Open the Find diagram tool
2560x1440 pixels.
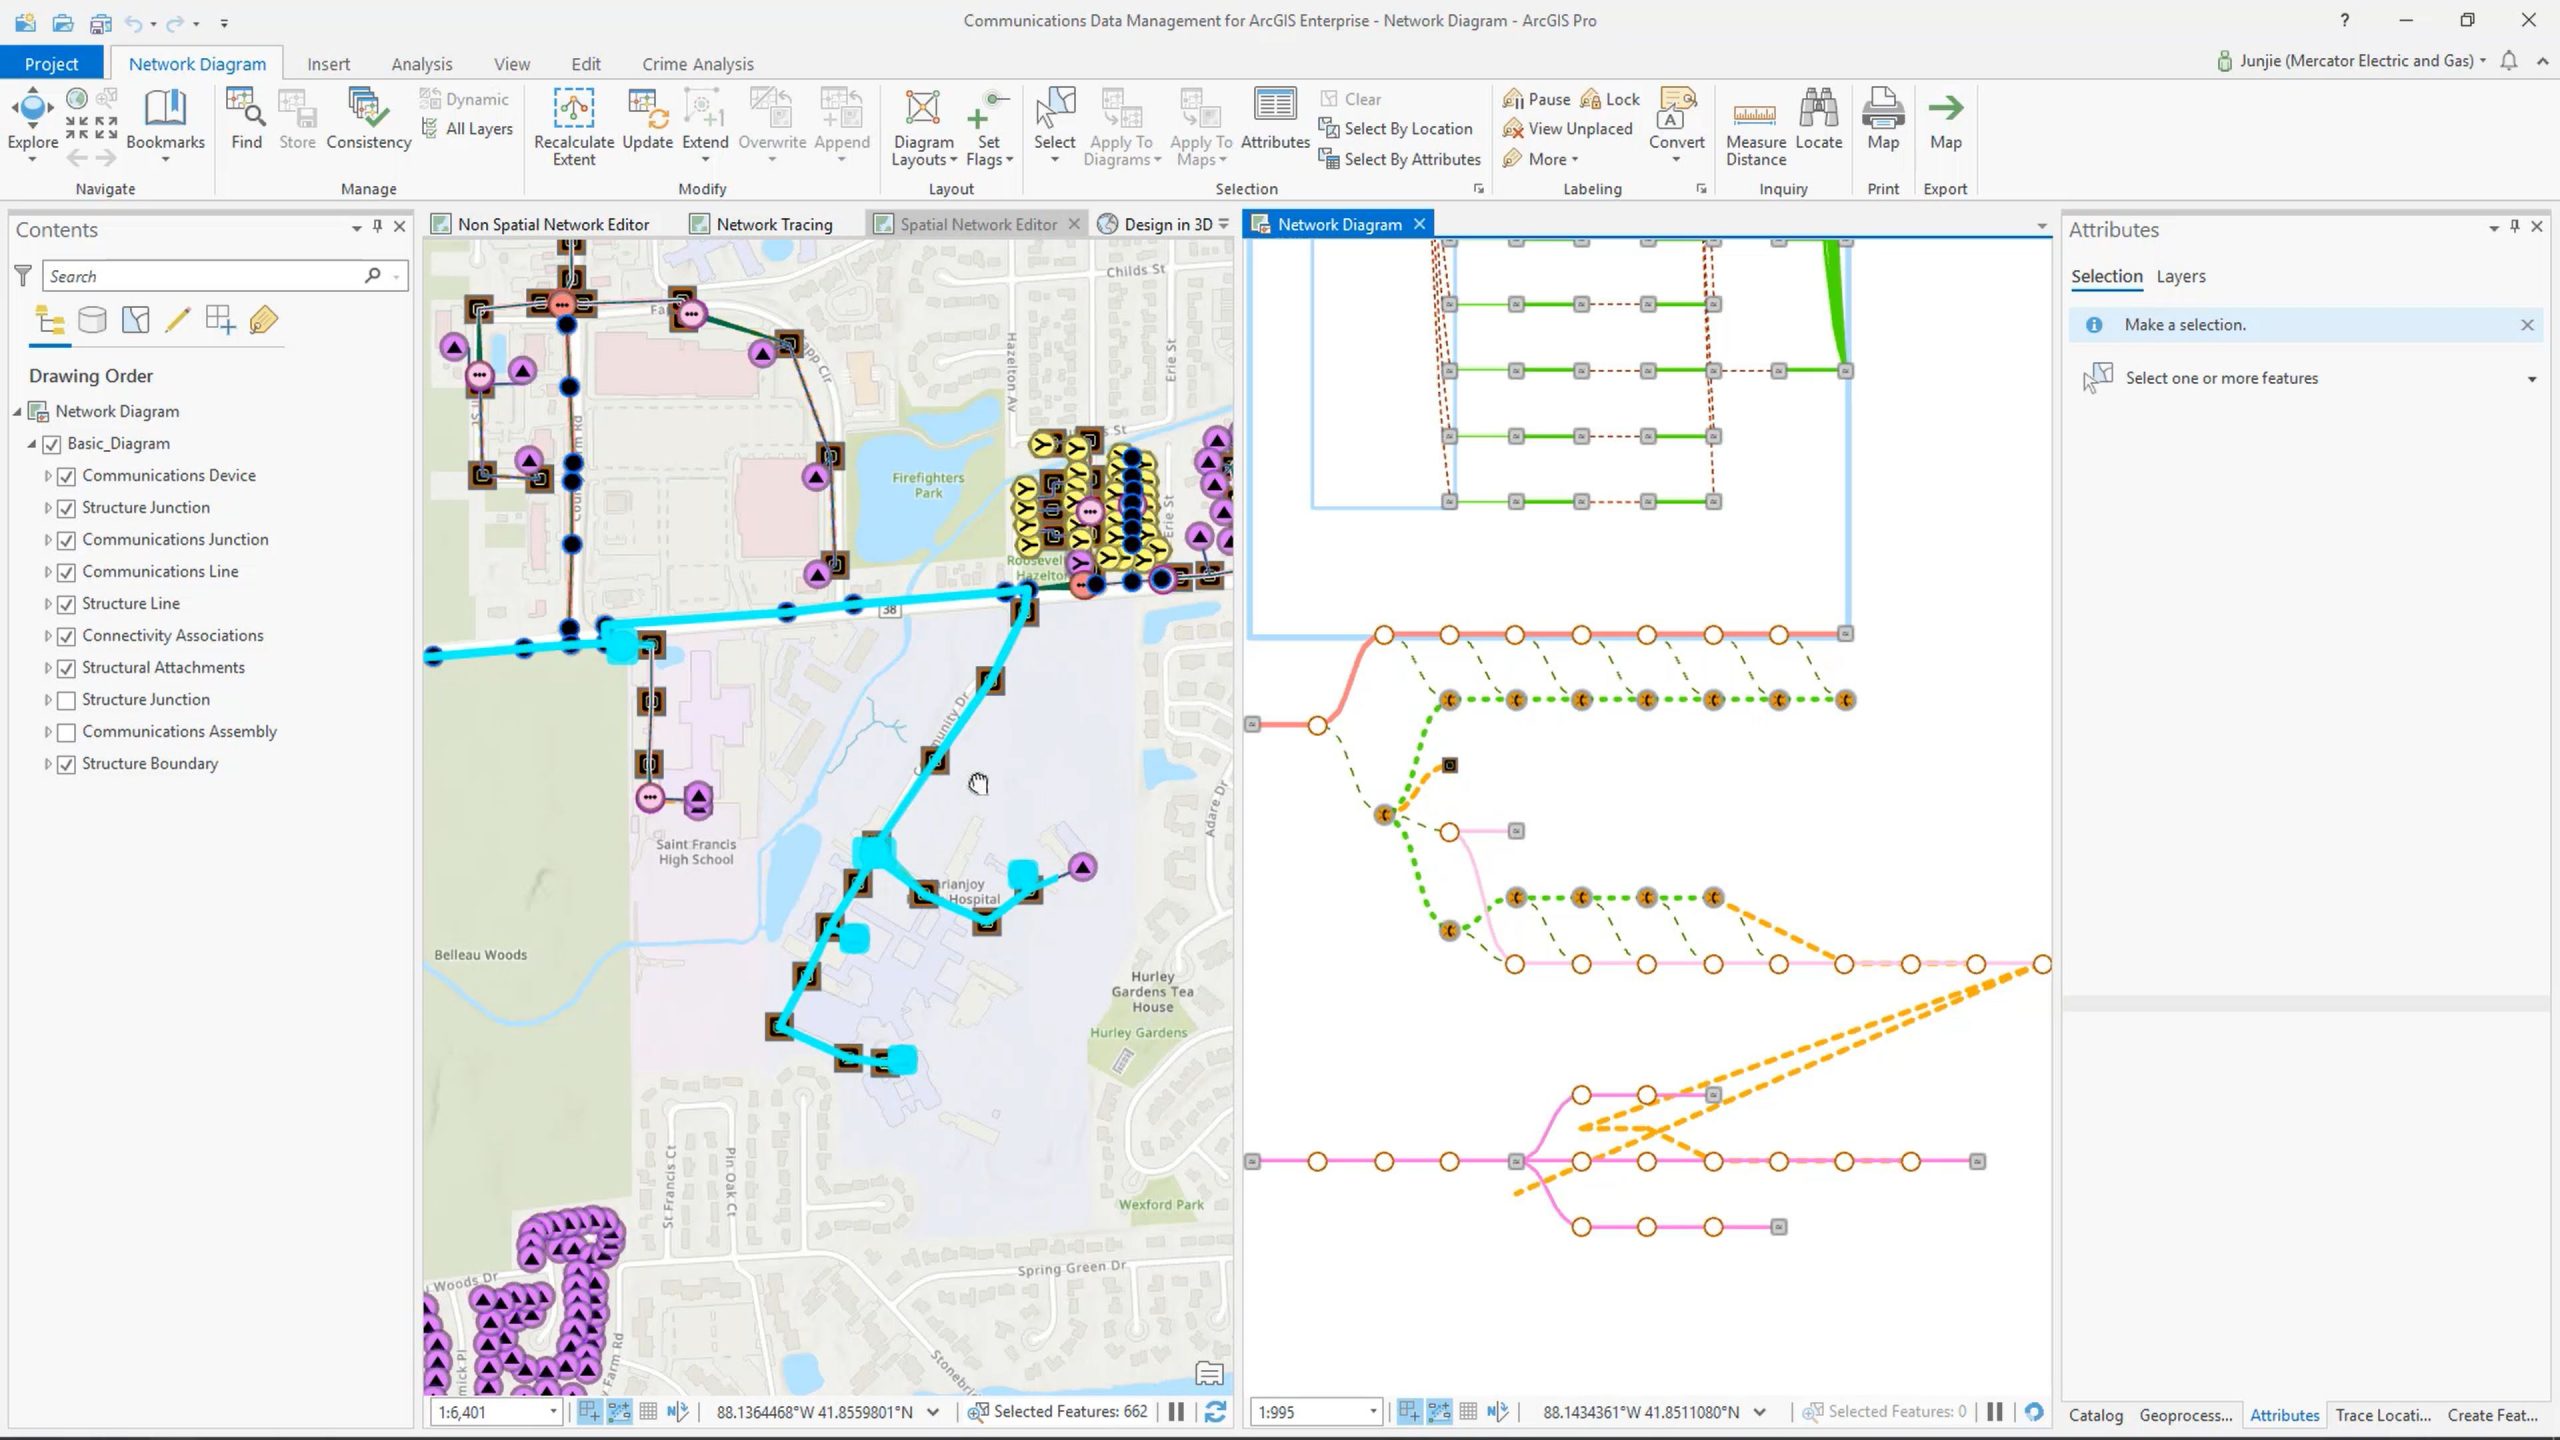pyautogui.click(x=245, y=108)
